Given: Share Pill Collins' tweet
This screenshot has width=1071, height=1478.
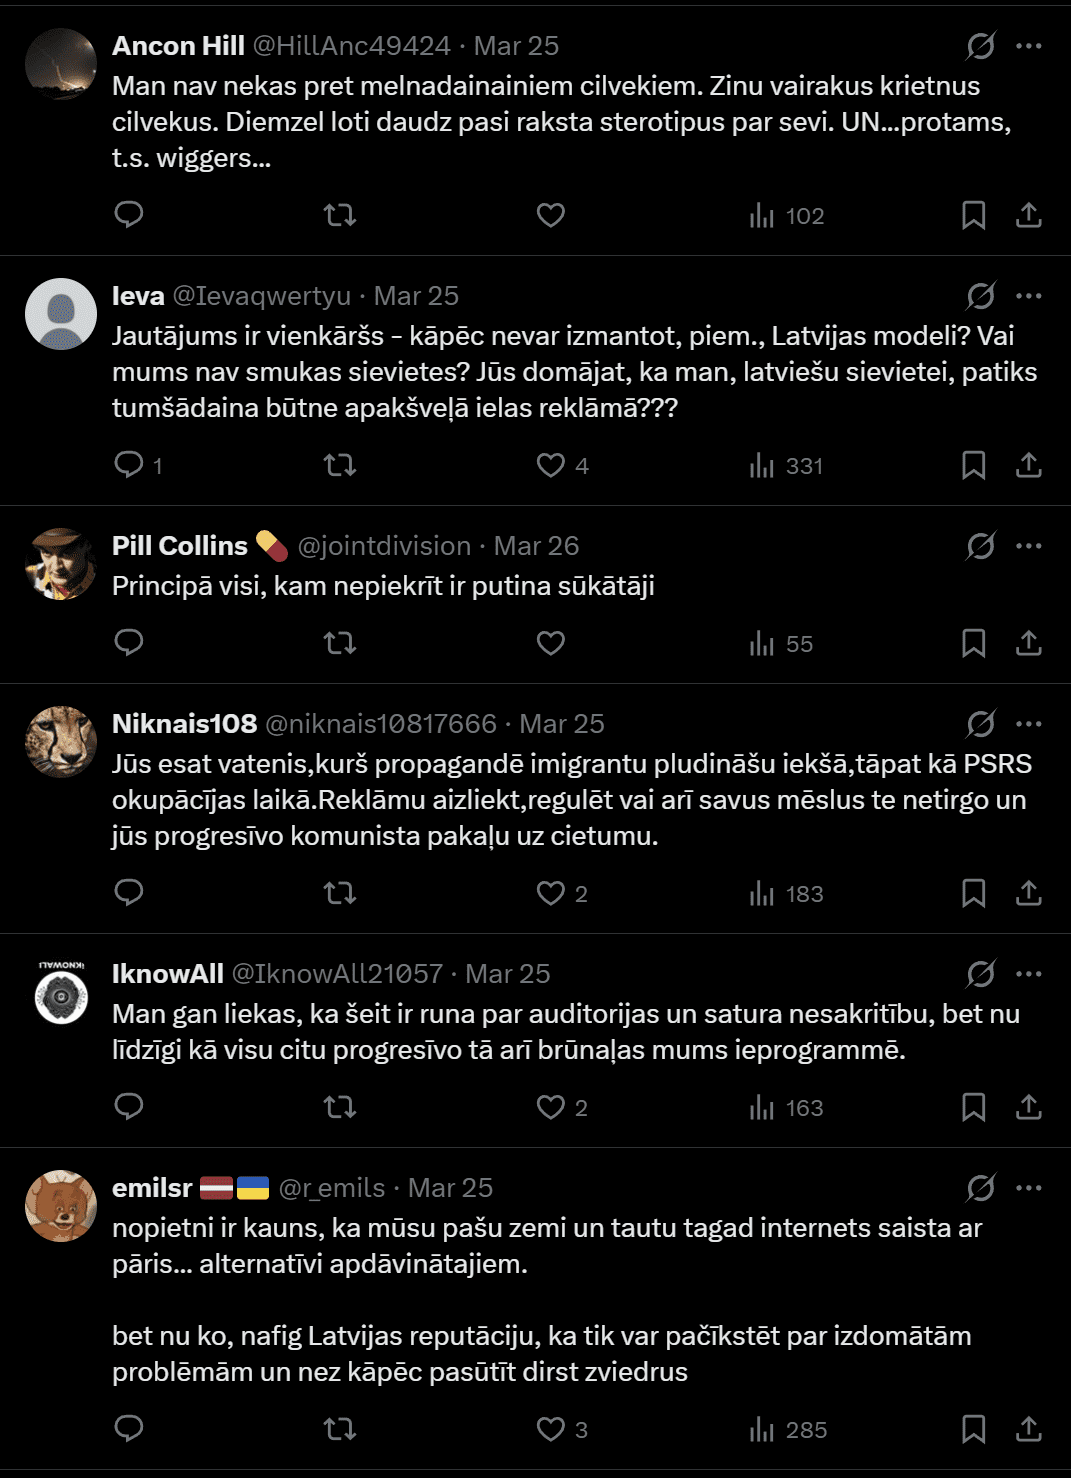Looking at the screenshot, I should [1029, 643].
